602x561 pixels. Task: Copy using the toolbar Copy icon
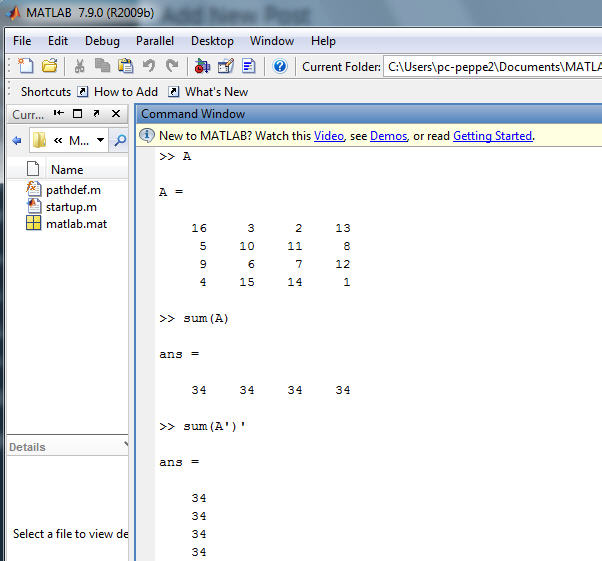coord(103,66)
